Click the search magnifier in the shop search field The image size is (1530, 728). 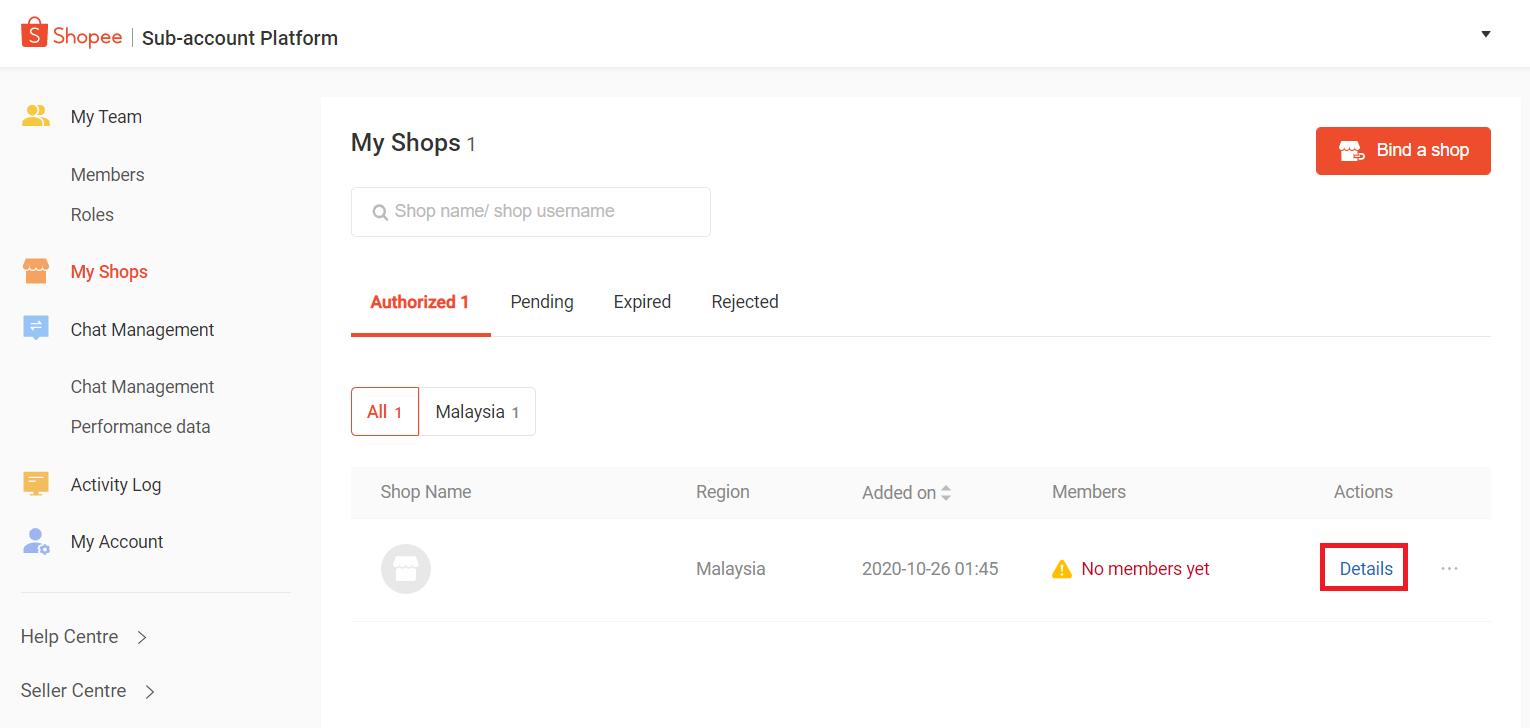pos(380,211)
